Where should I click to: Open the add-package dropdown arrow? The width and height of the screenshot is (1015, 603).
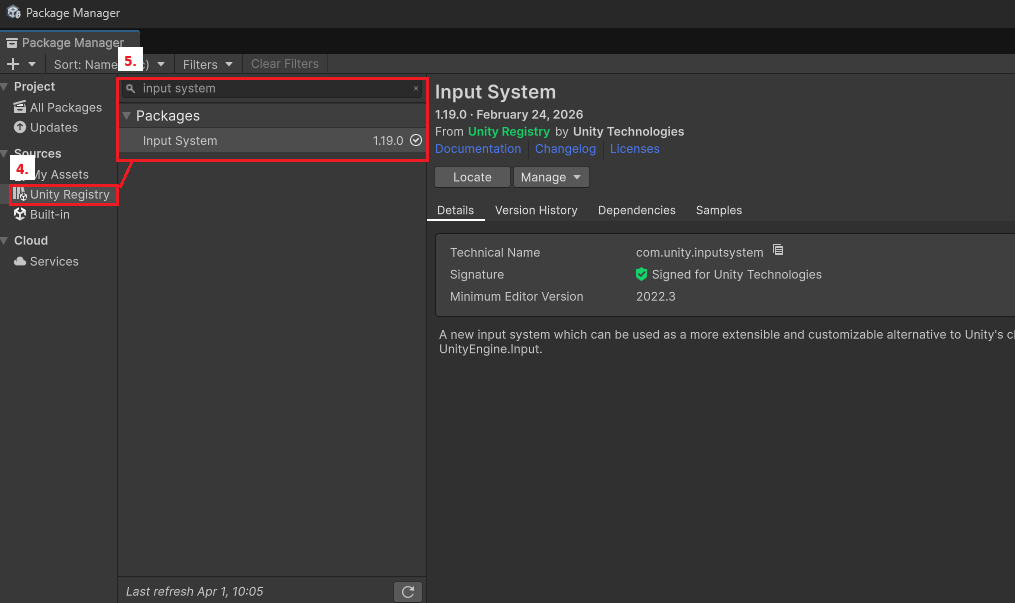coord(32,64)
